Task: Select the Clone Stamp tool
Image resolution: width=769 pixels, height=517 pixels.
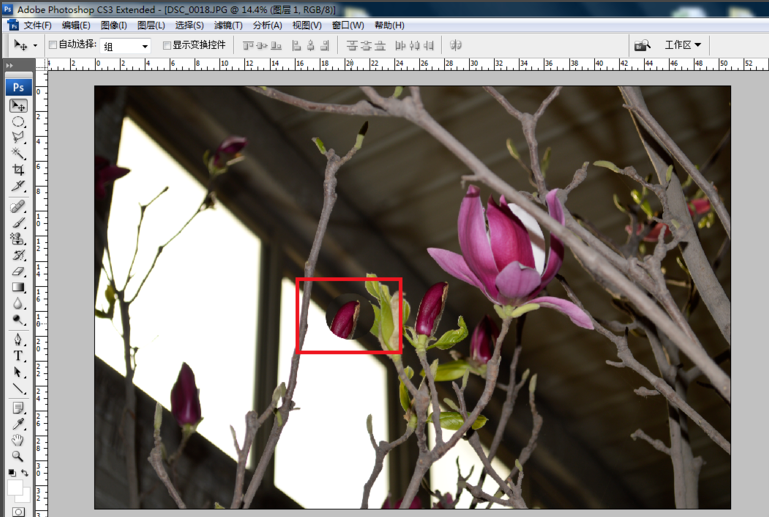Action: [x=18, y=239]
